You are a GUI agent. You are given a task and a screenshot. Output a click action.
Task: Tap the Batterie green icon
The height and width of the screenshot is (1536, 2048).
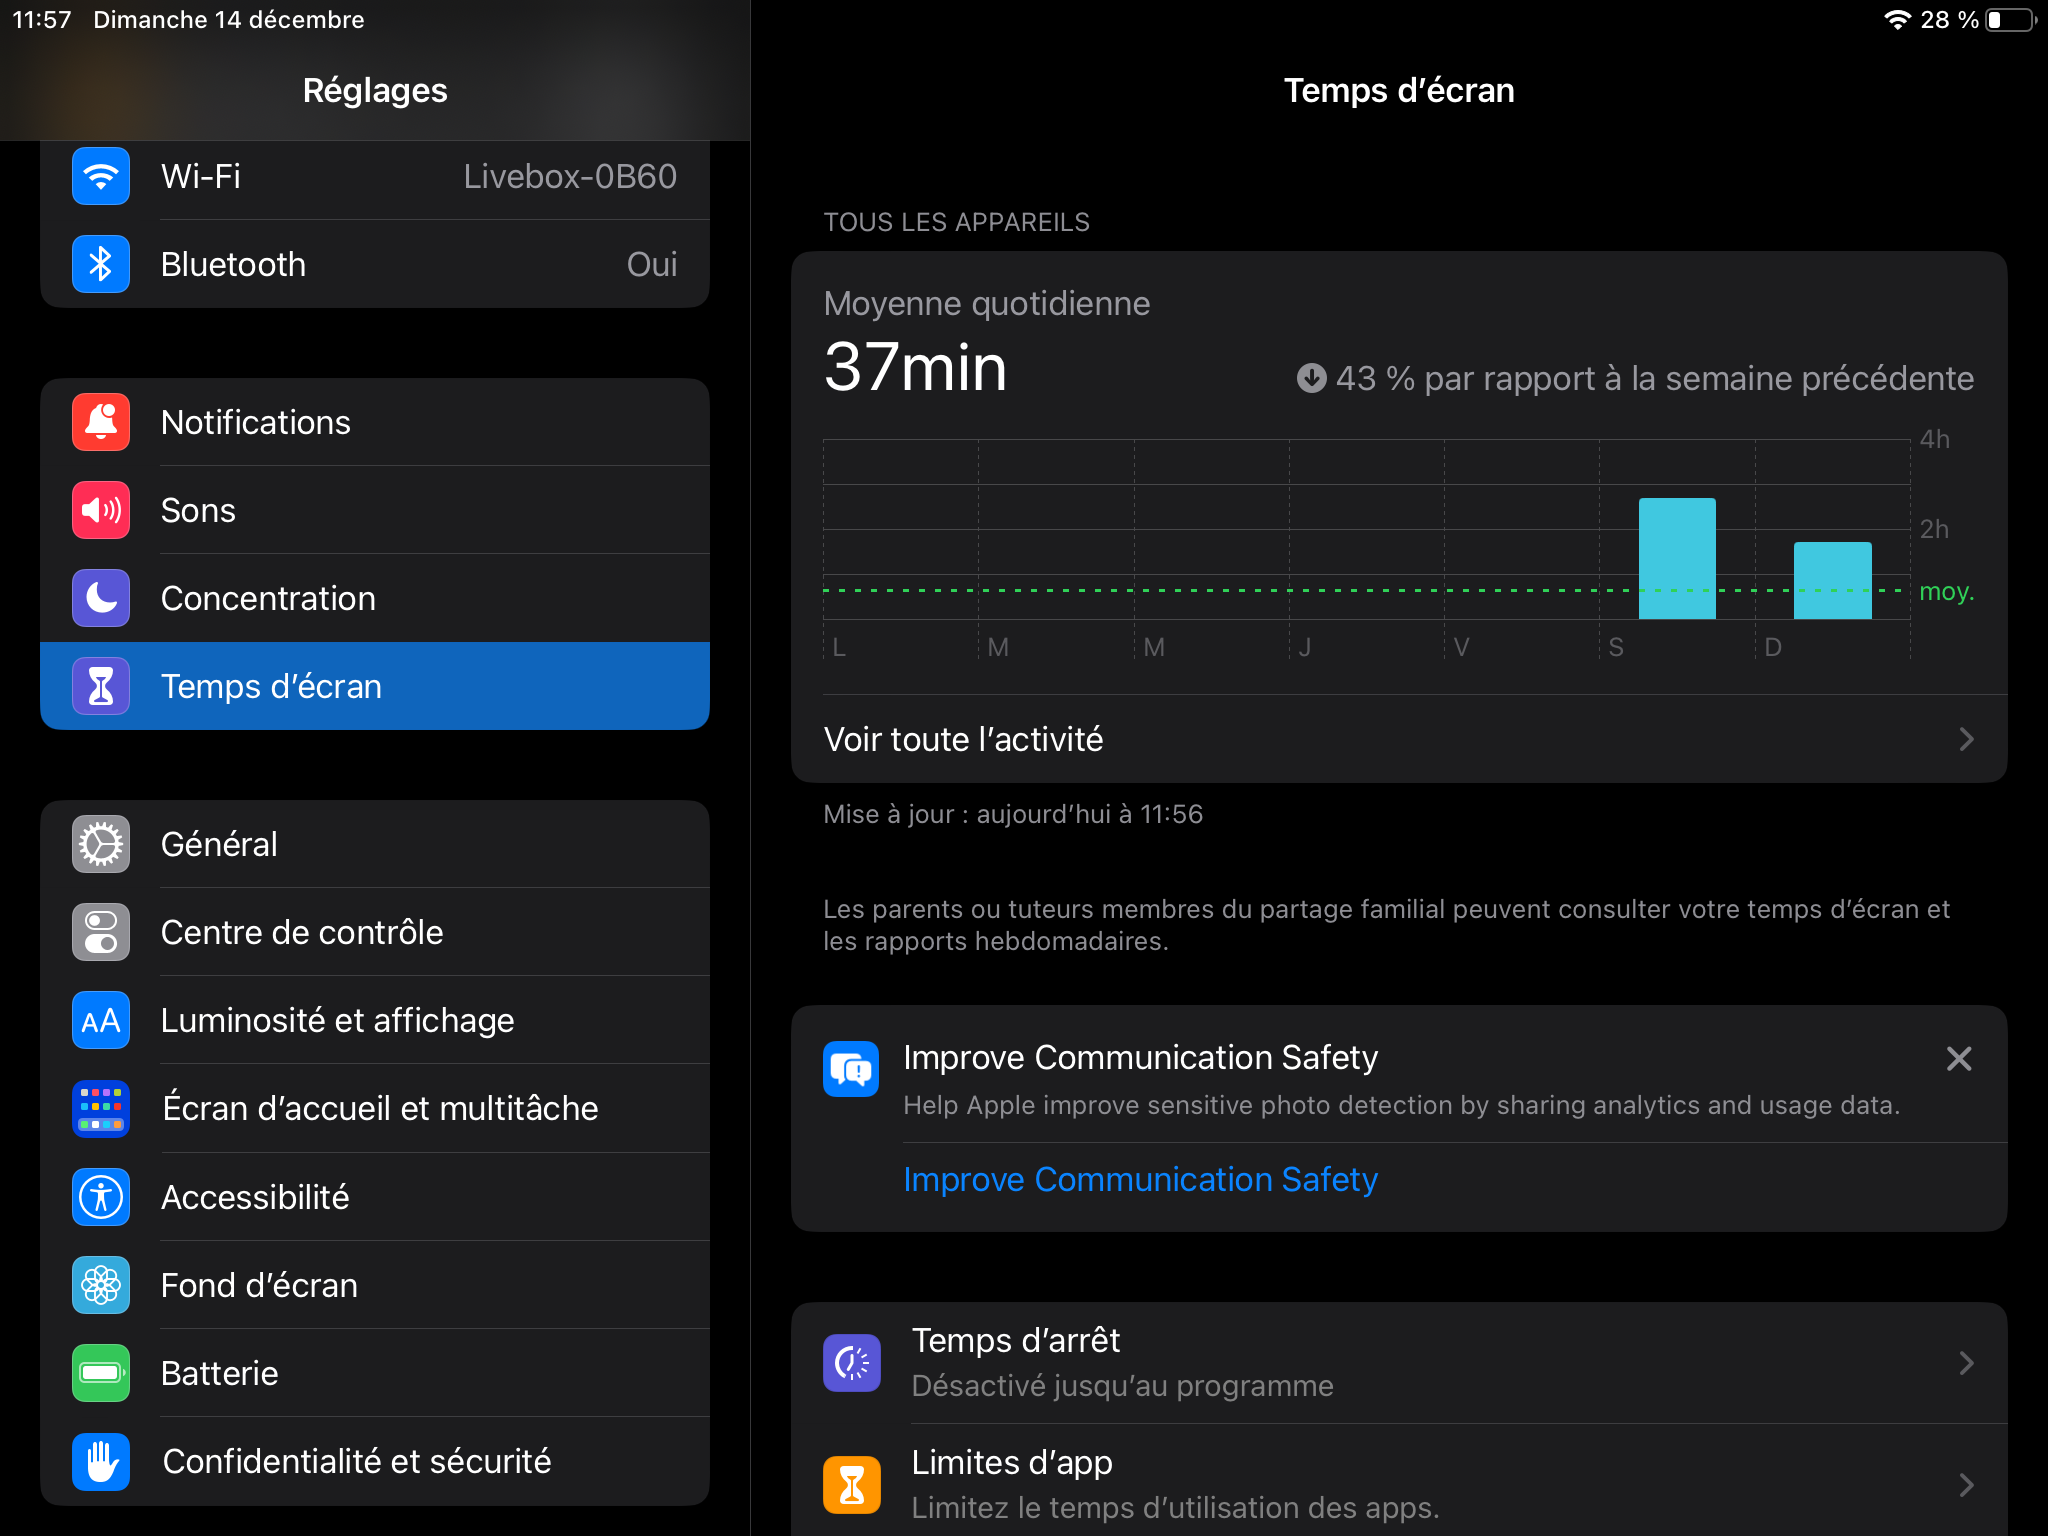[x=101, y=1373]
